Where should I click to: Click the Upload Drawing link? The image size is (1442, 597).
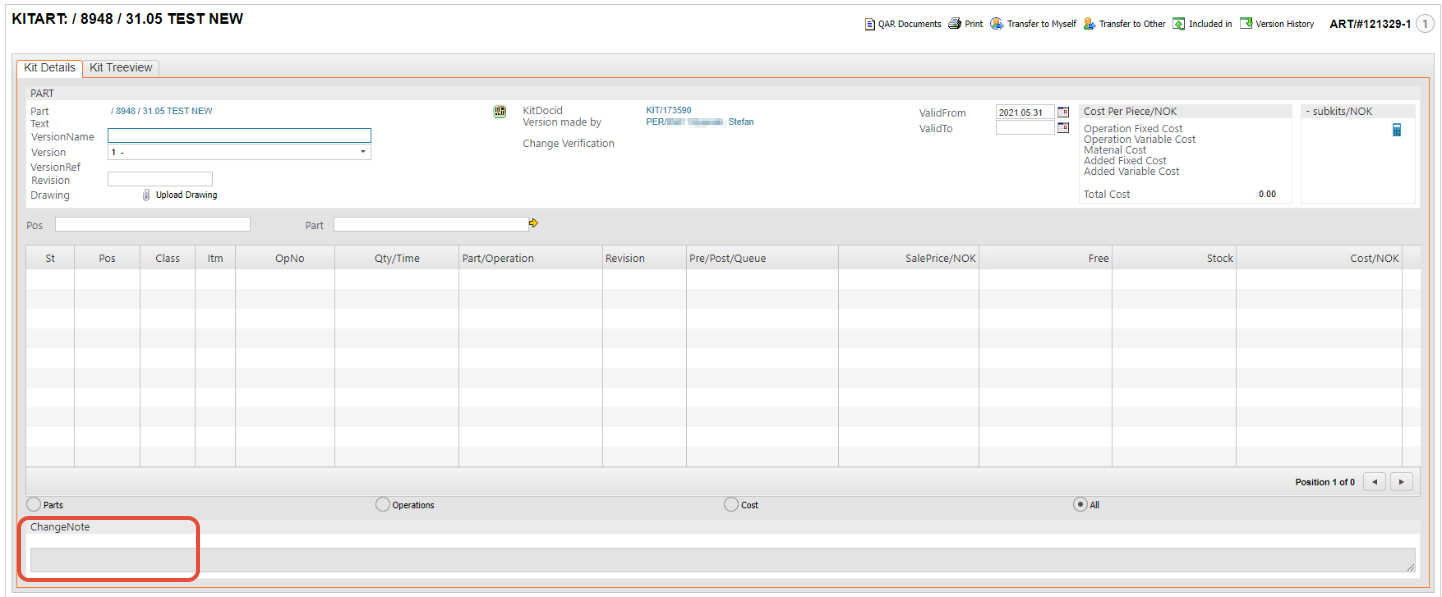(x=186, y=195)
